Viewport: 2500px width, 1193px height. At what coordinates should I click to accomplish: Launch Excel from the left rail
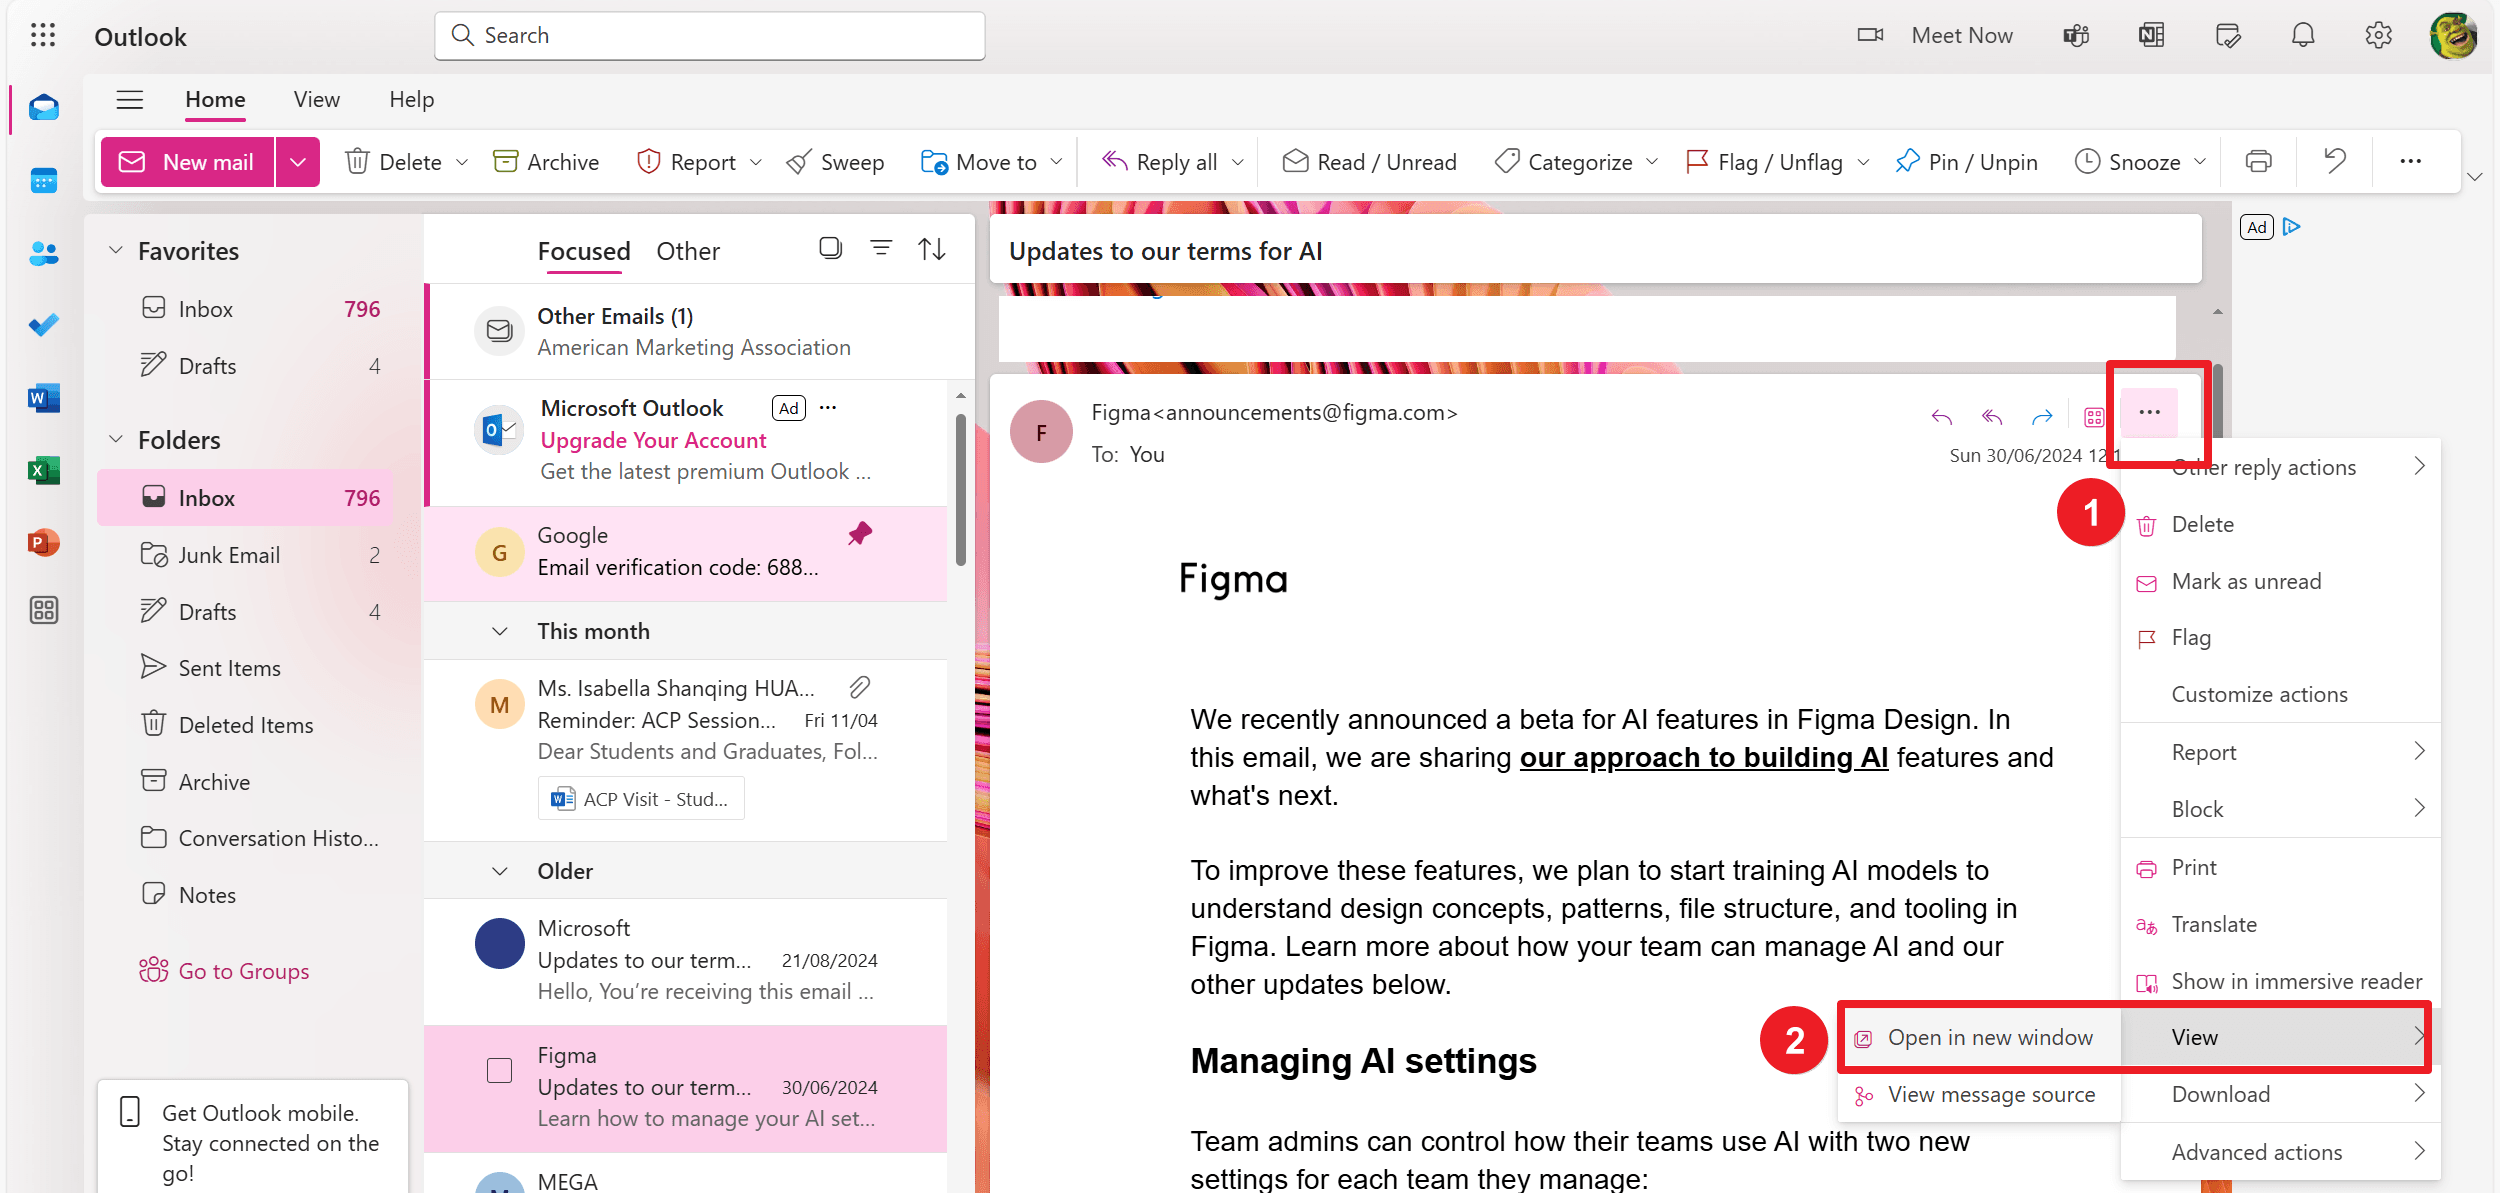44,470
